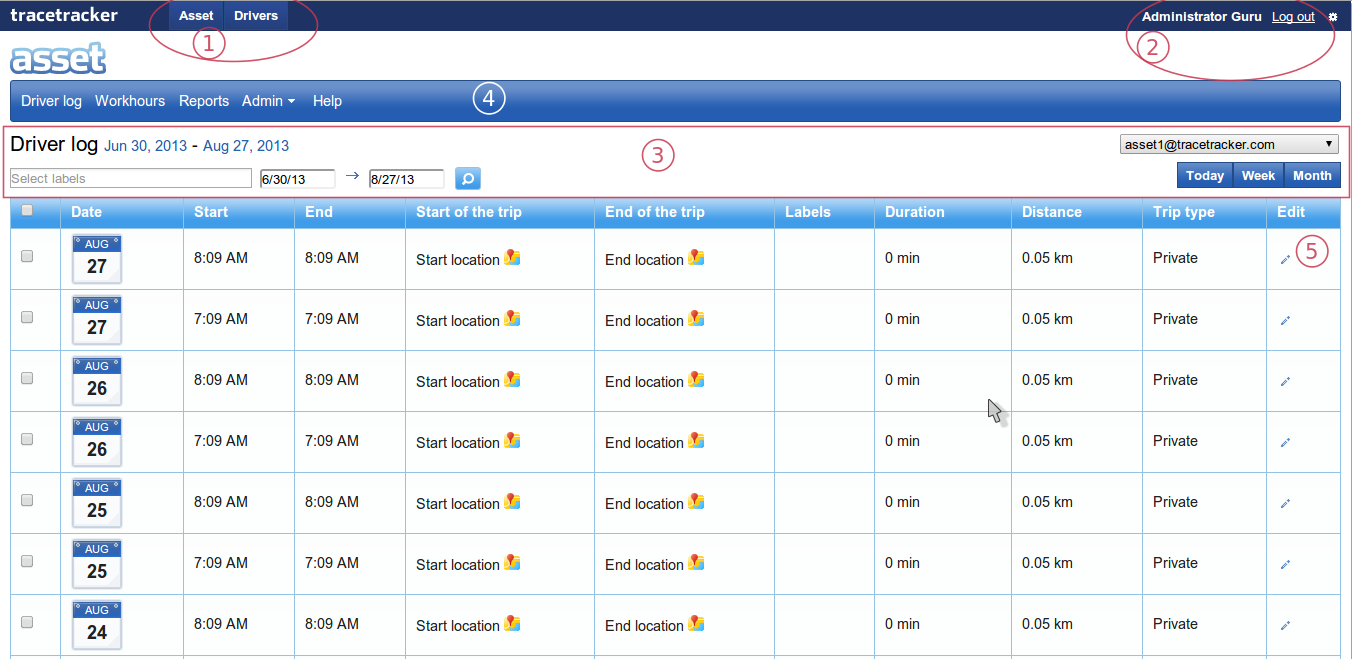Image resolution: width=1352 pixels, height=659 pixels.
Task: Edit the Aug 27 8:09 AM trip with pencil icon
Action: (1286, 259)
